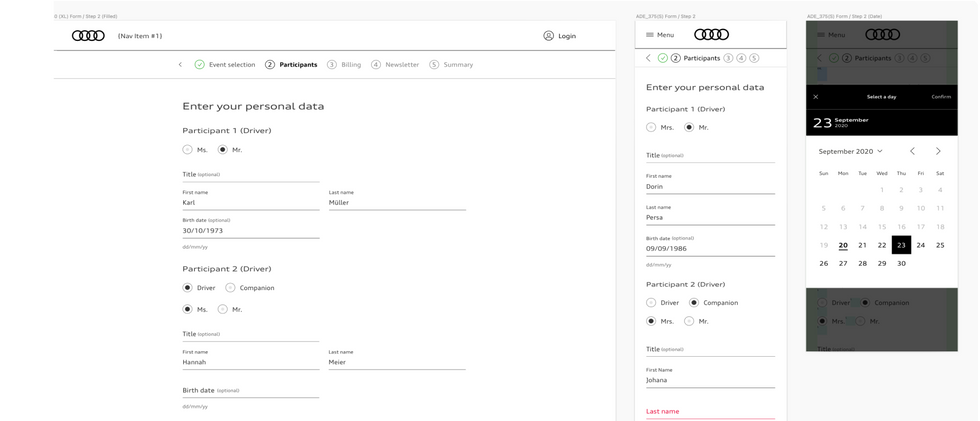
Task: Open the September 2020 month dropdown
Action: point(851,151)
